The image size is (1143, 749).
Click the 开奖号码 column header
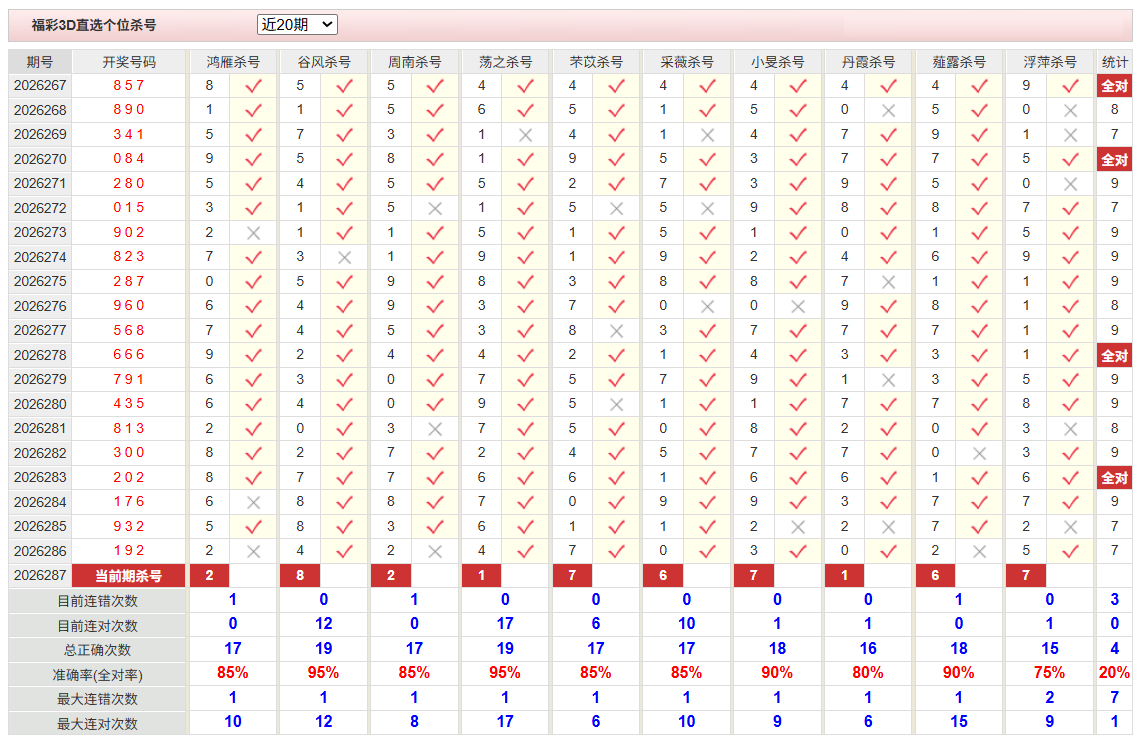tap(129, 62)
